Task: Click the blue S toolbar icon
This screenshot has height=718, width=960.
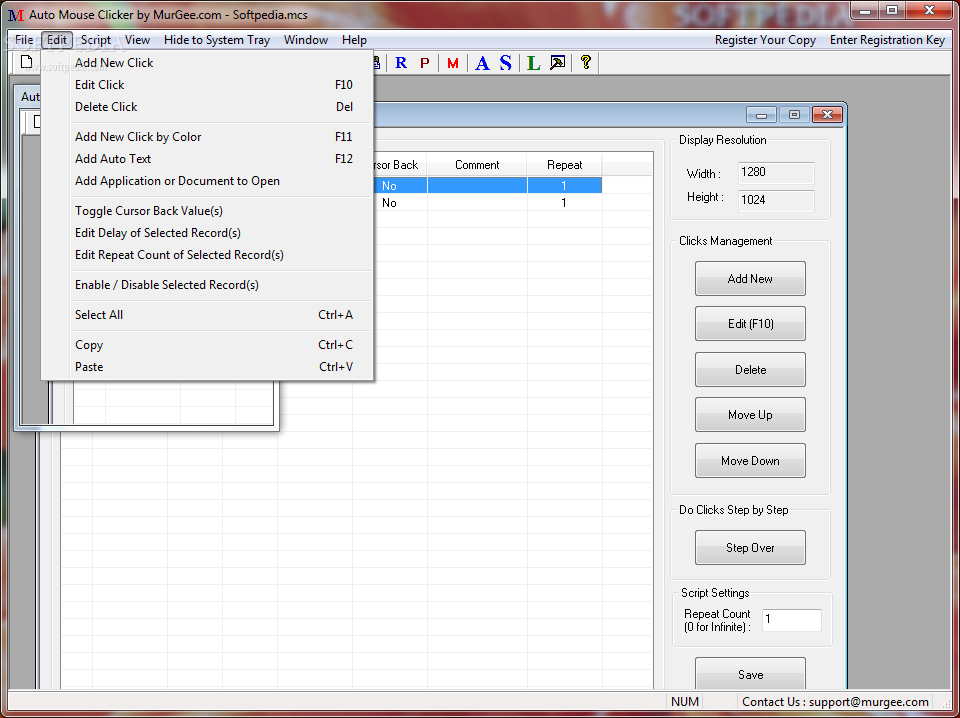Action: (x=505, y=62)
